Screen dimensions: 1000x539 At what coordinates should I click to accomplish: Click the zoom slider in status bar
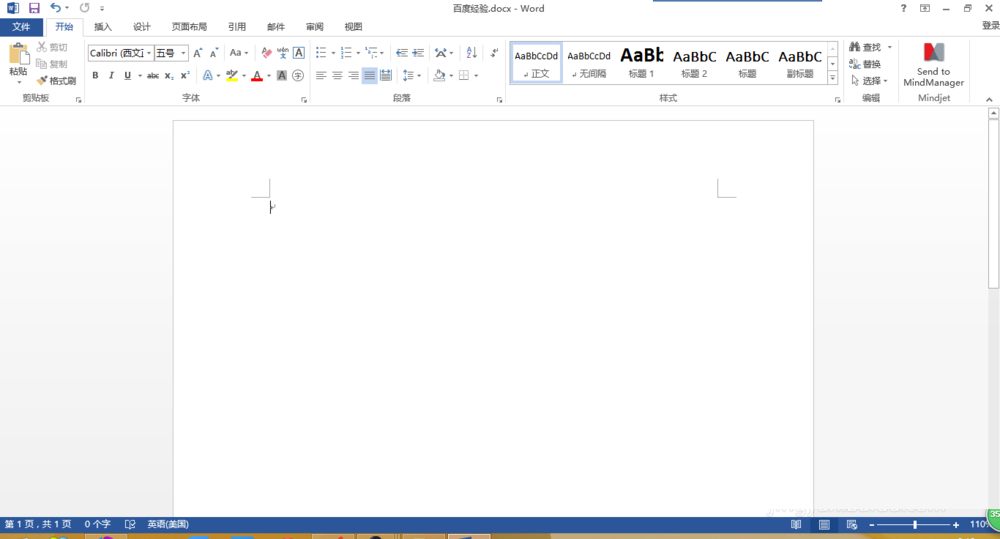[x=914, y=524]
